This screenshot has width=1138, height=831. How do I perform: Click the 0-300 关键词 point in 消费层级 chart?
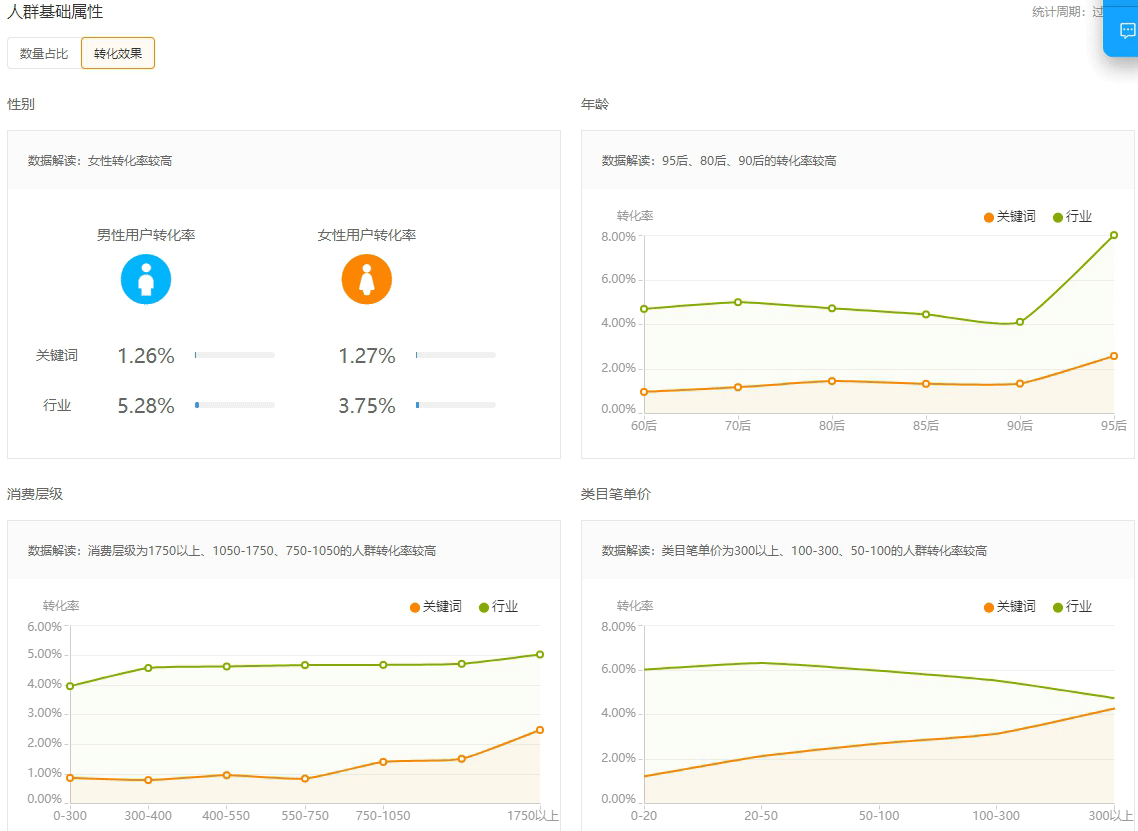tap(70, 778)
